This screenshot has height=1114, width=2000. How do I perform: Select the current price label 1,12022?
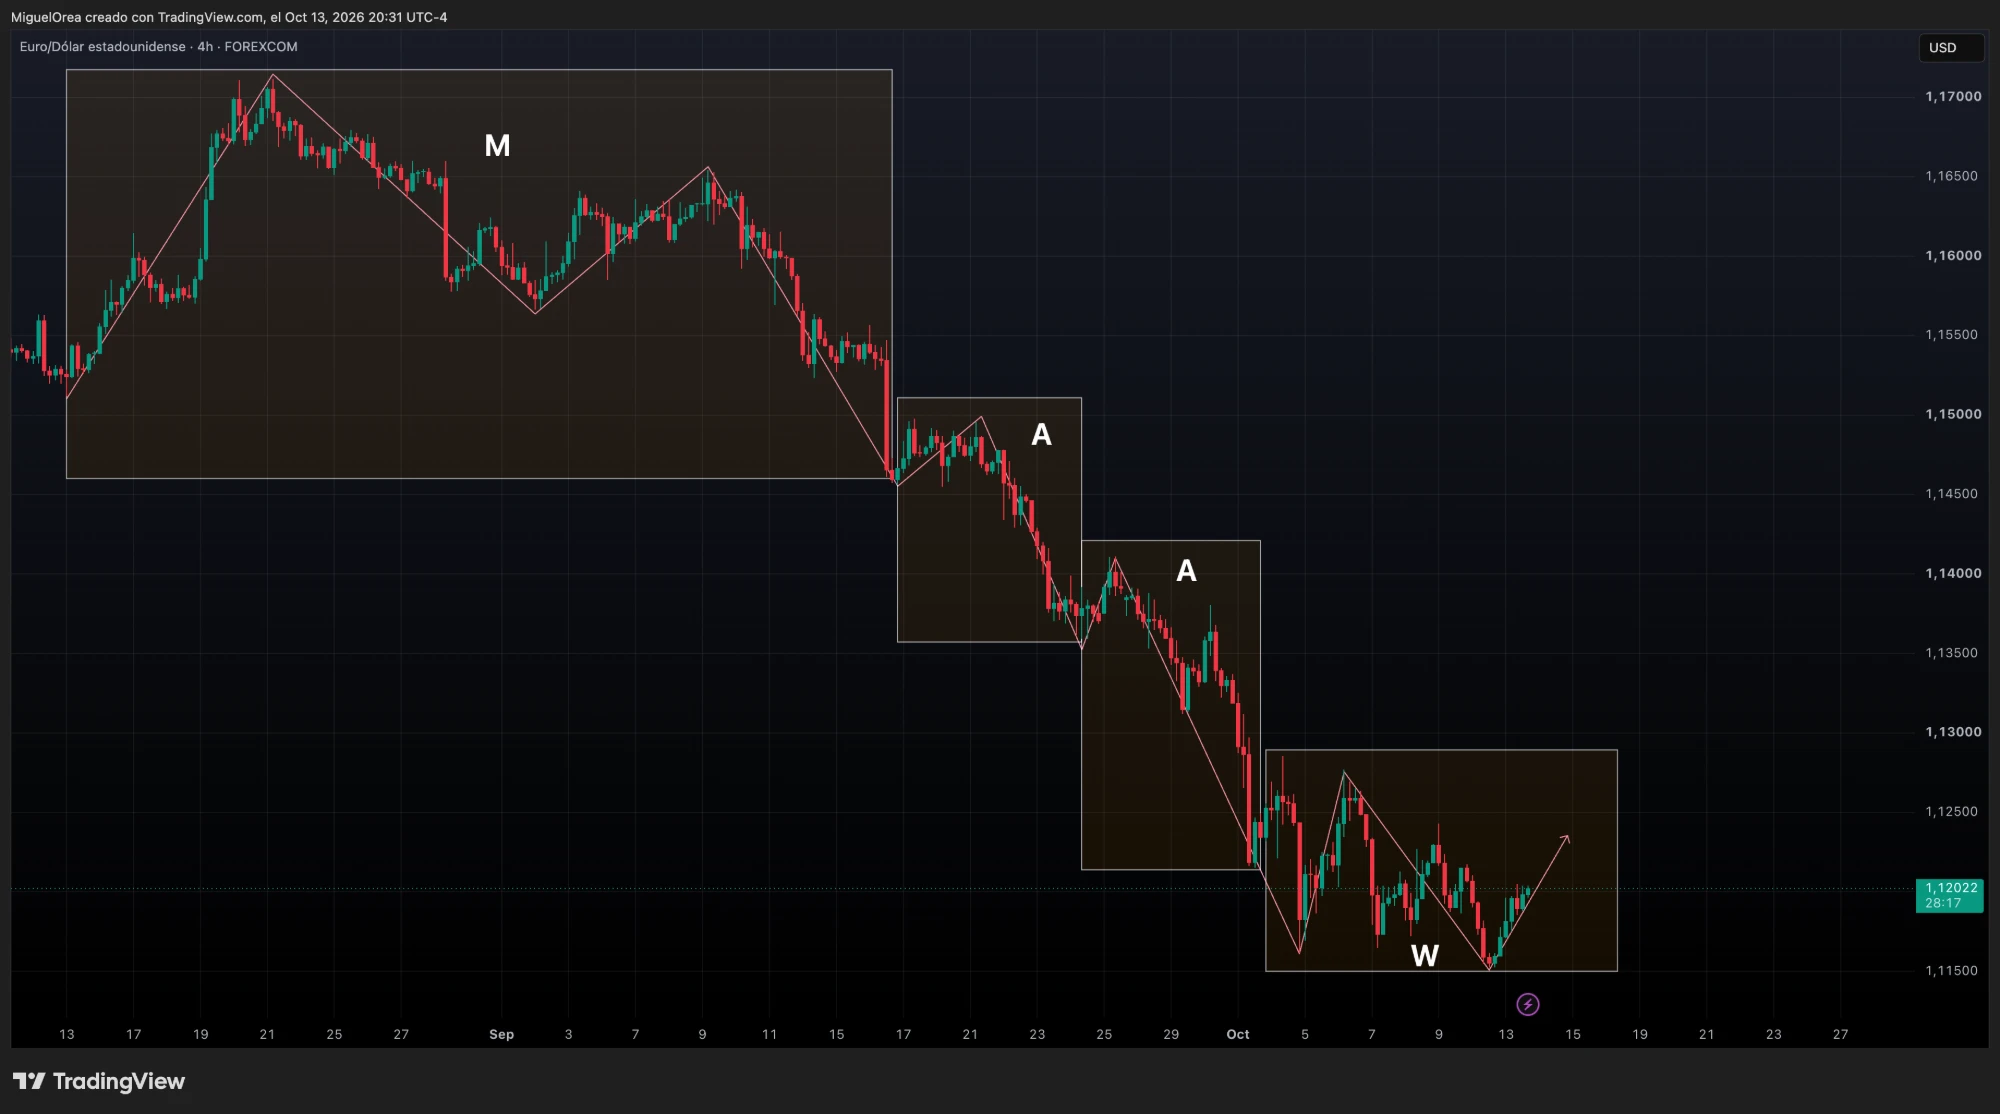(x=1950, y=895)
